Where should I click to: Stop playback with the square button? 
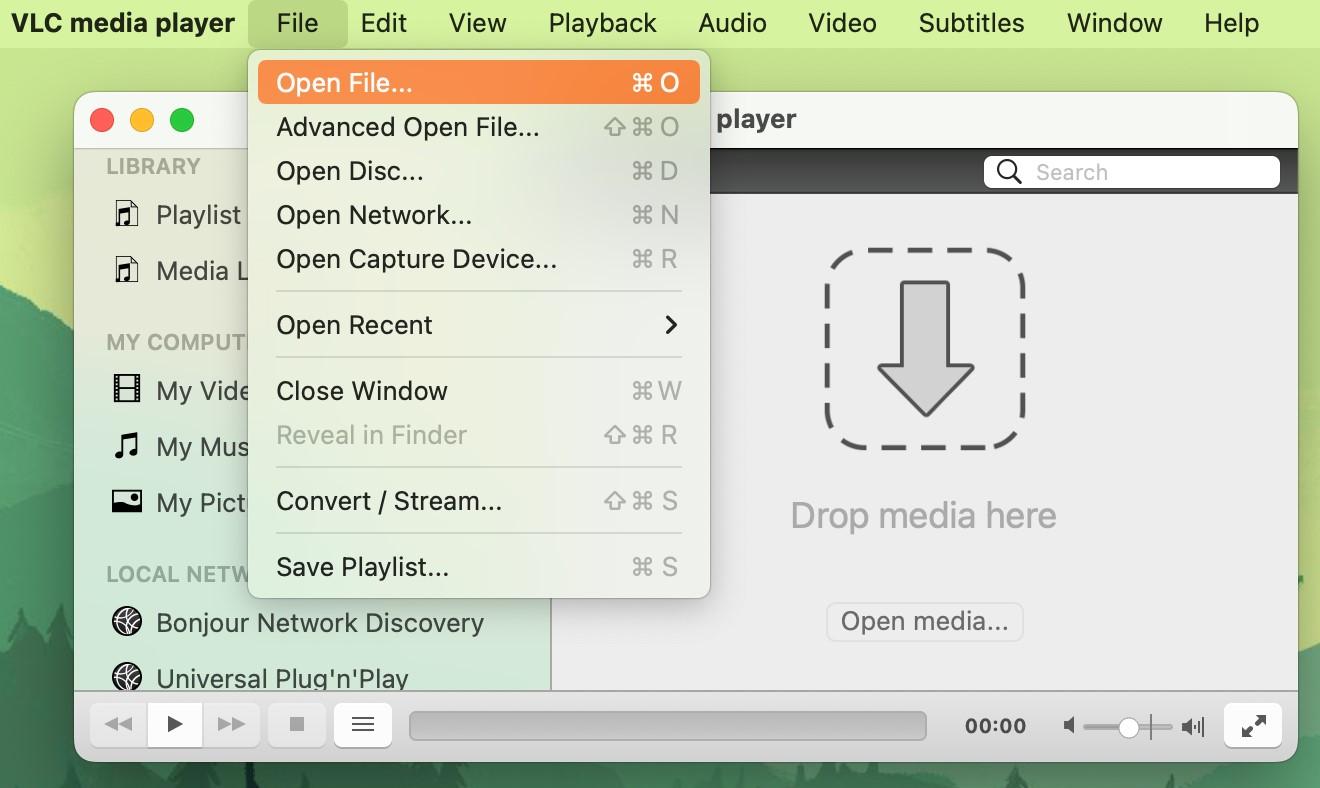296,724
